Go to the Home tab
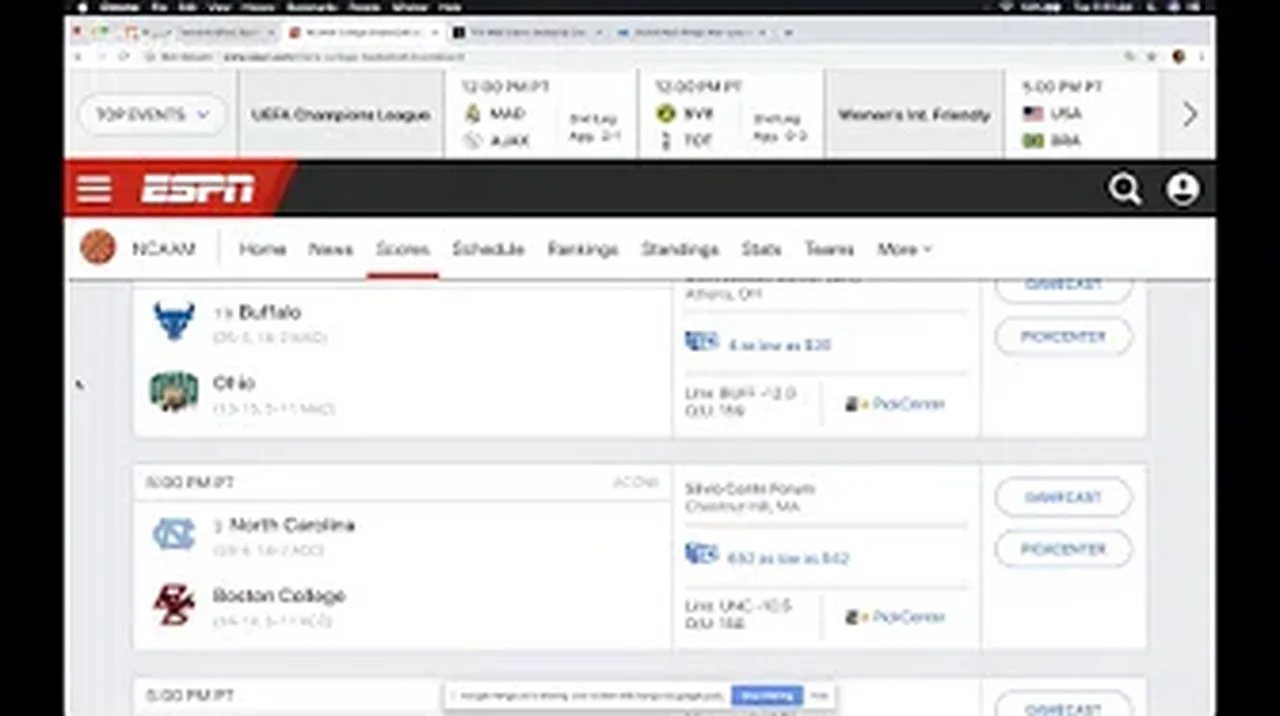Image resolution: width=1280 pixels, height=716 pixels. [262, 249]
